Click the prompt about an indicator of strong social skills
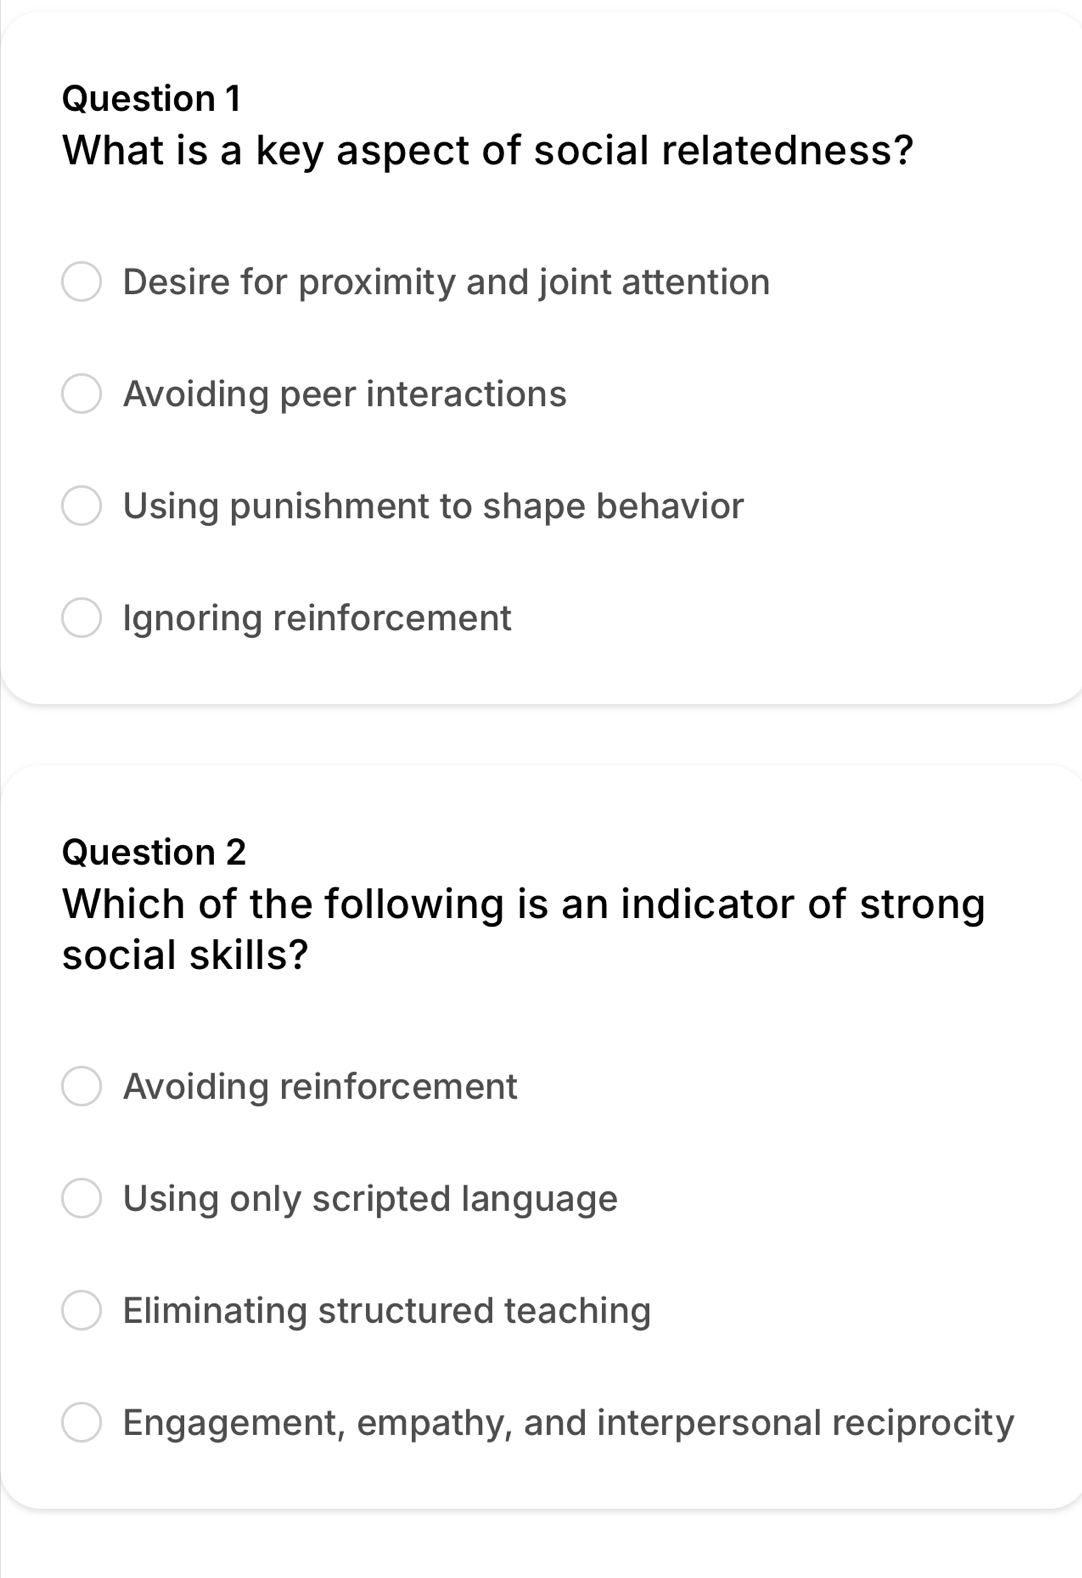Image resolution: width=1082 pixels, height=1578 pixels. [x=523, y=929]
